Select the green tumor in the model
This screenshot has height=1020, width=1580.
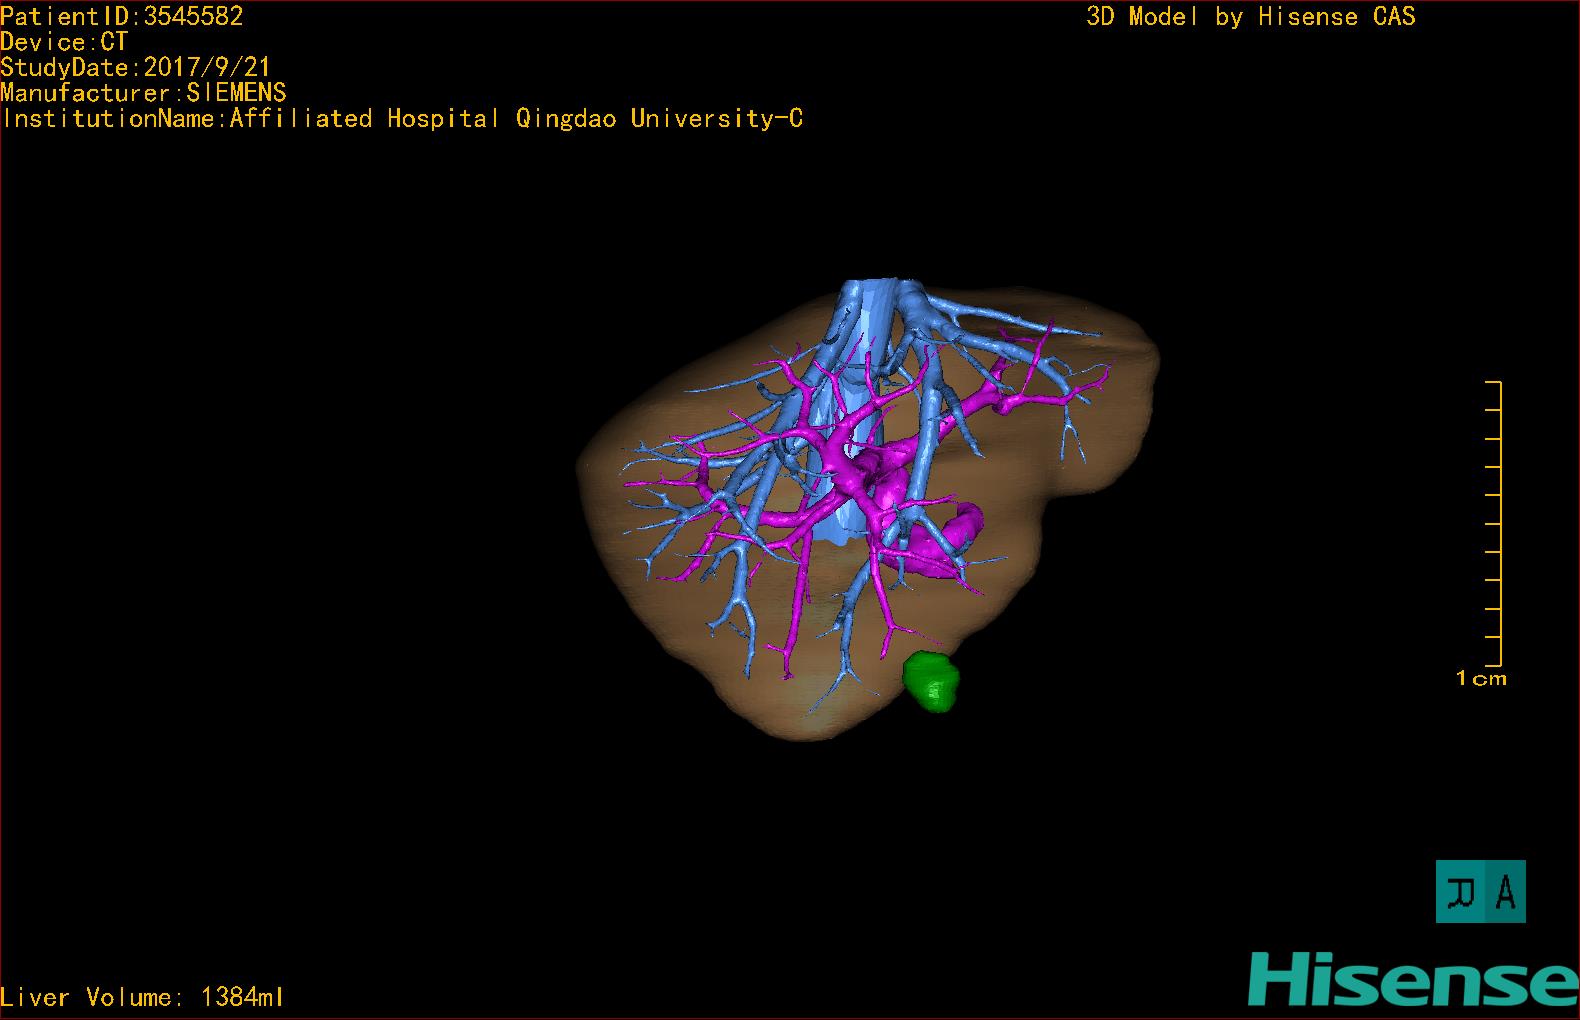click(931, 682)
